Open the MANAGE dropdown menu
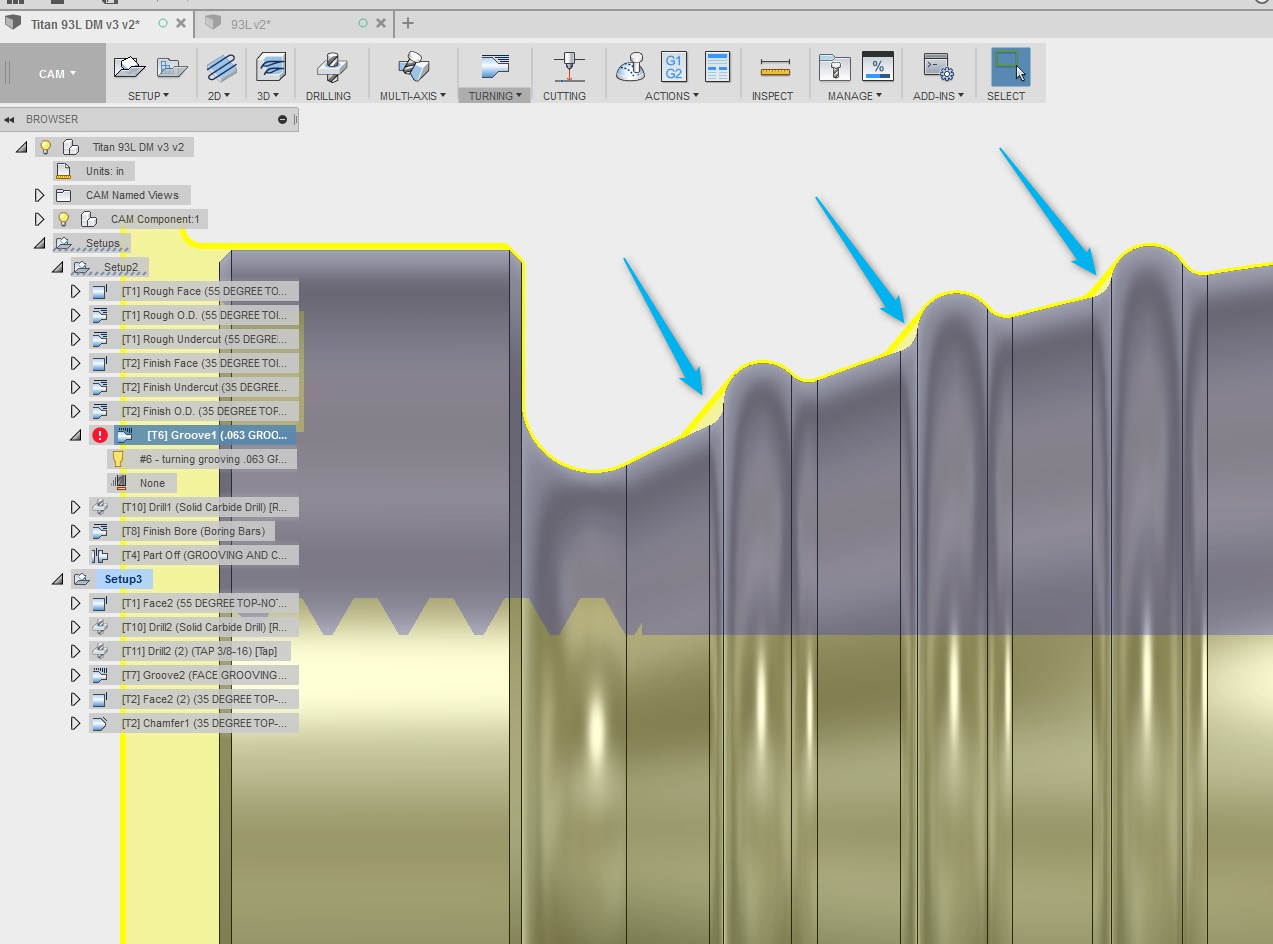This screenshot has height=944, width=1273. point(855,96)
